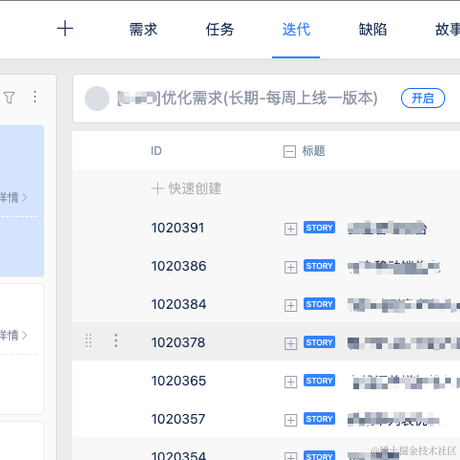This screenshot has width=460, height=460.
Task: Select ID 1020365
Action: click(x=179, y=381)
